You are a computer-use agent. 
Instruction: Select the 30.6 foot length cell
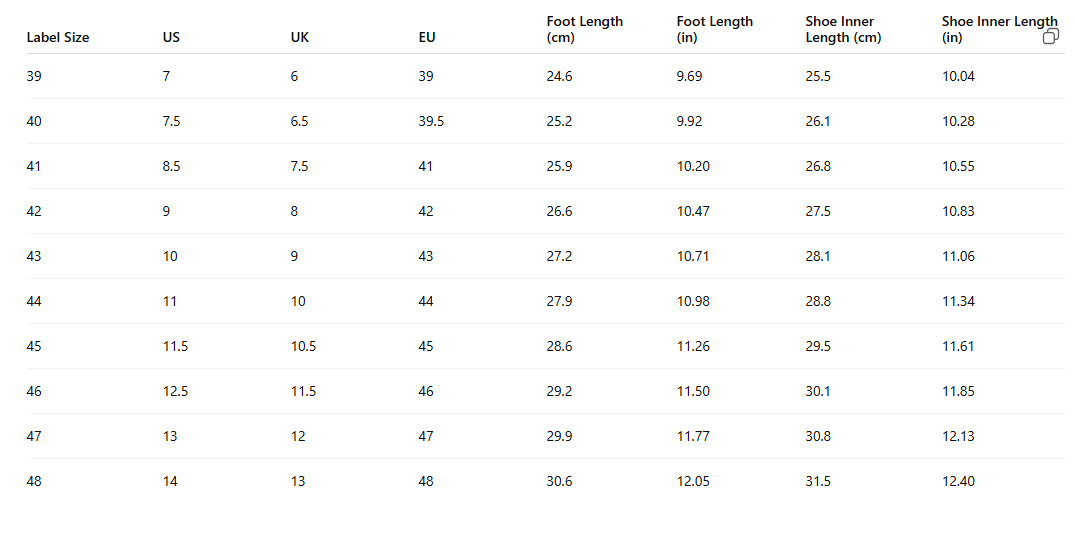coord(559,481)
